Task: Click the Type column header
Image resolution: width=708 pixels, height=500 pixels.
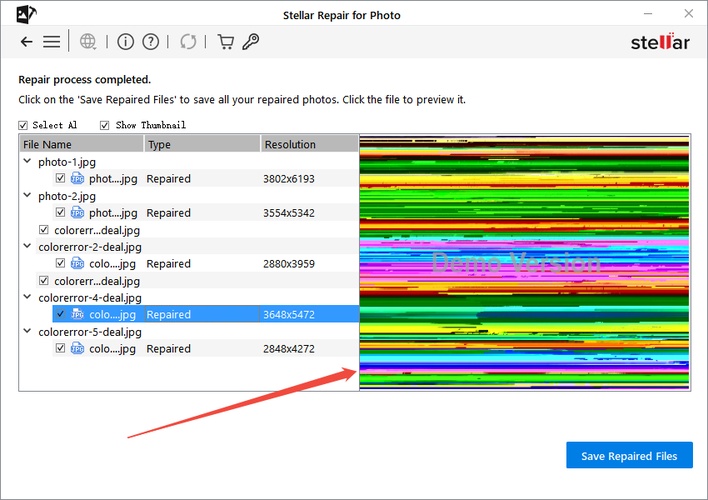Action: pos(202,145)
